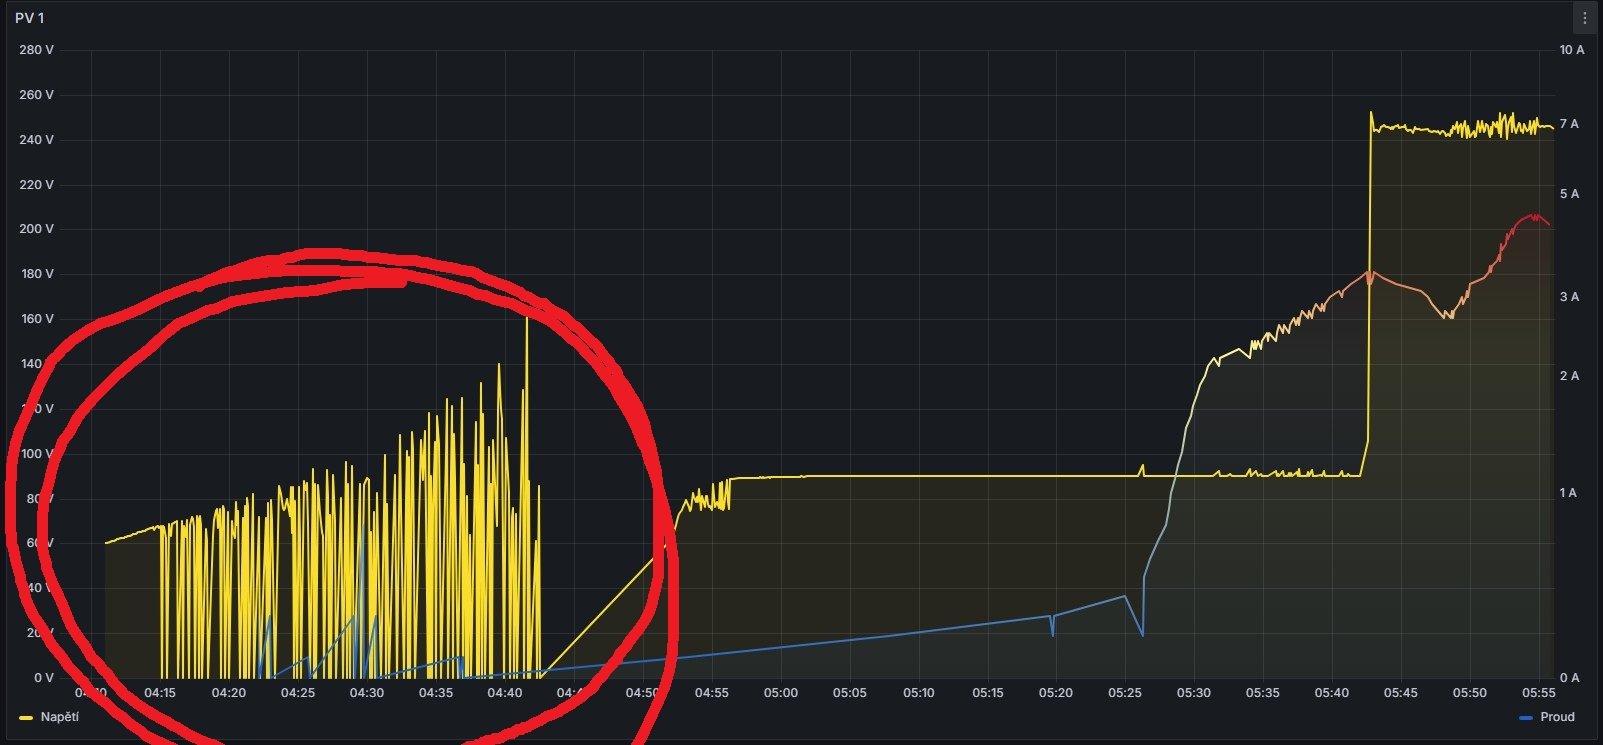Toggle the Napětí series in the legend
1603x745 pixels.
click(x=59, y=717)
